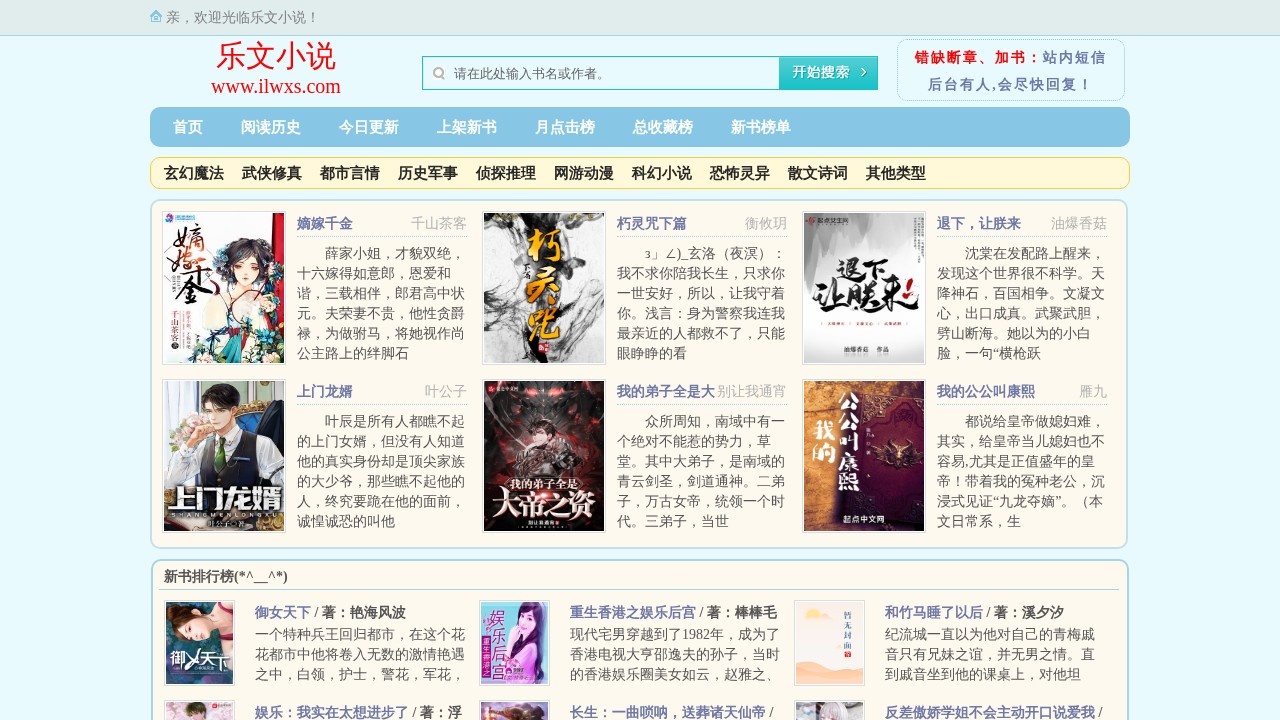This screenshot has width=1280, height=720.
Task: Open the 退下，让朕来 title link
Action: click(979, 223)
